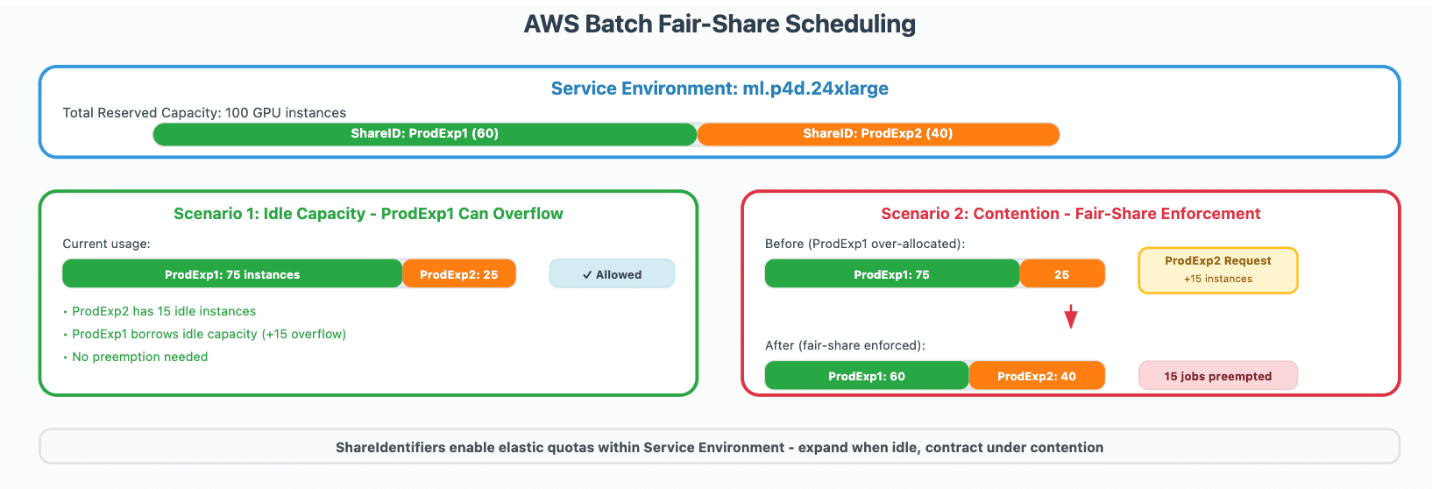1432x489 pixels.
Task: Click the checkmark Allowed badge
Action: point(612,274)
